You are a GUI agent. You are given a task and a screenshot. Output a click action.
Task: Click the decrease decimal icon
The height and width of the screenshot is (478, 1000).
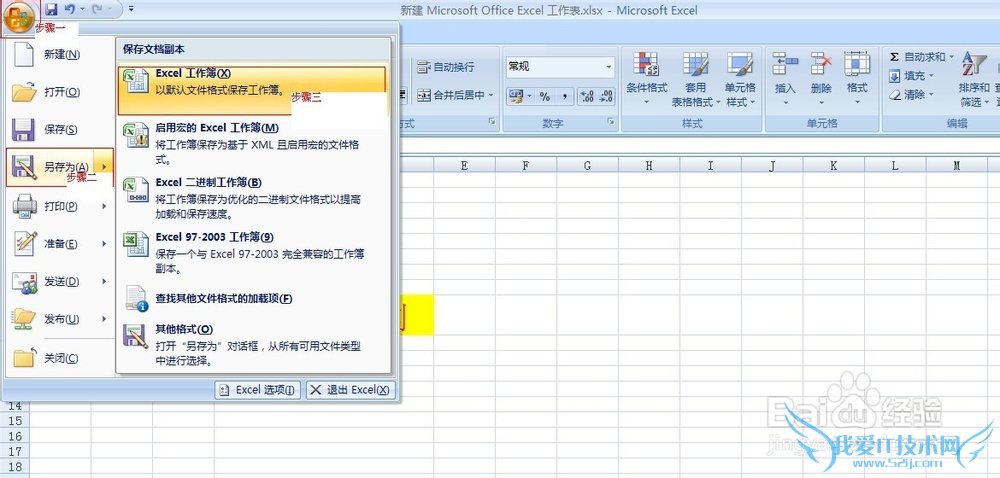(x=607, y=96)
